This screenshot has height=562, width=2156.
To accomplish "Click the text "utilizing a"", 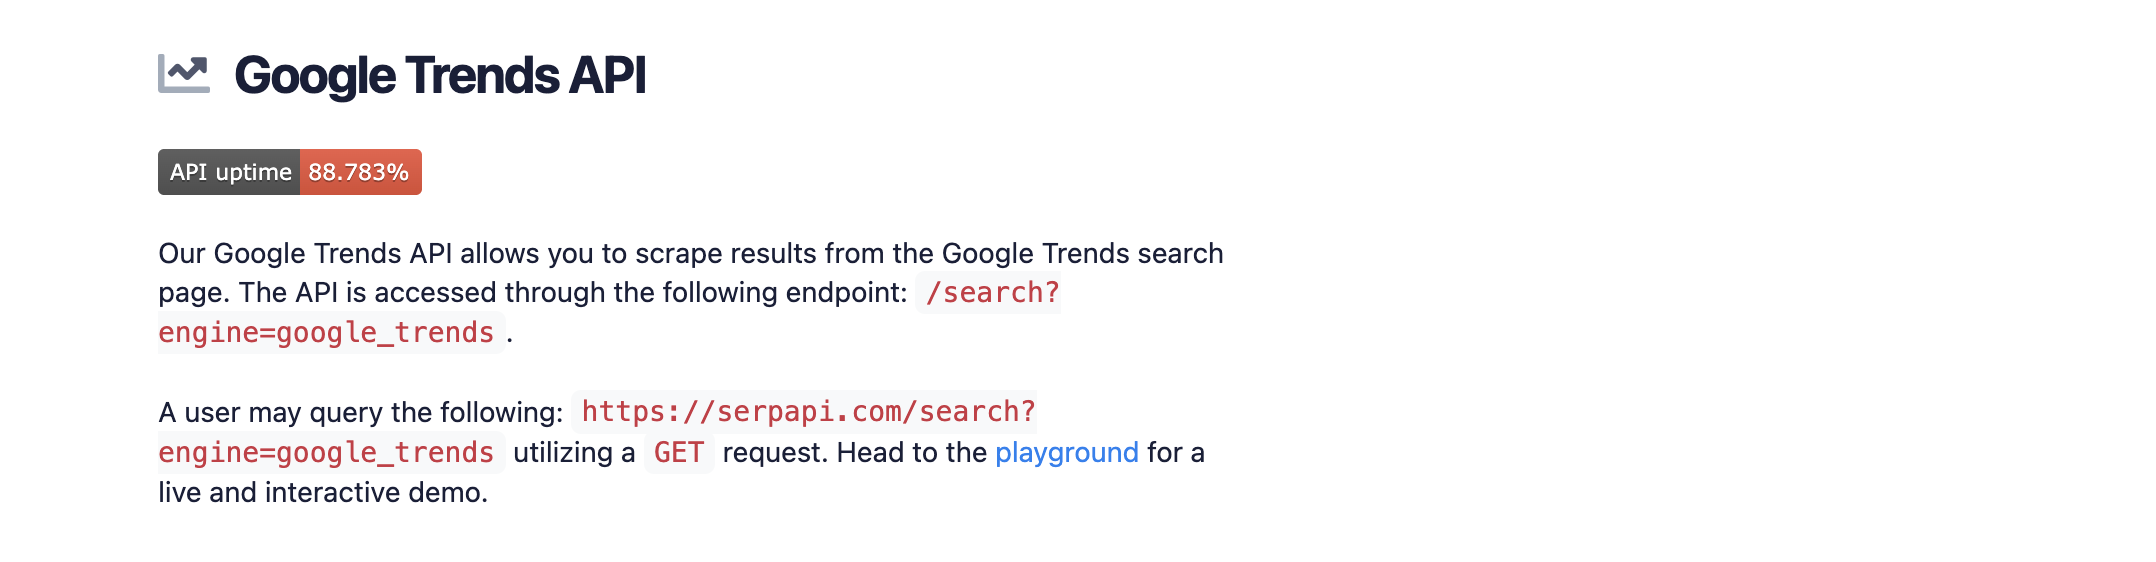I will [x=574, y=453].
